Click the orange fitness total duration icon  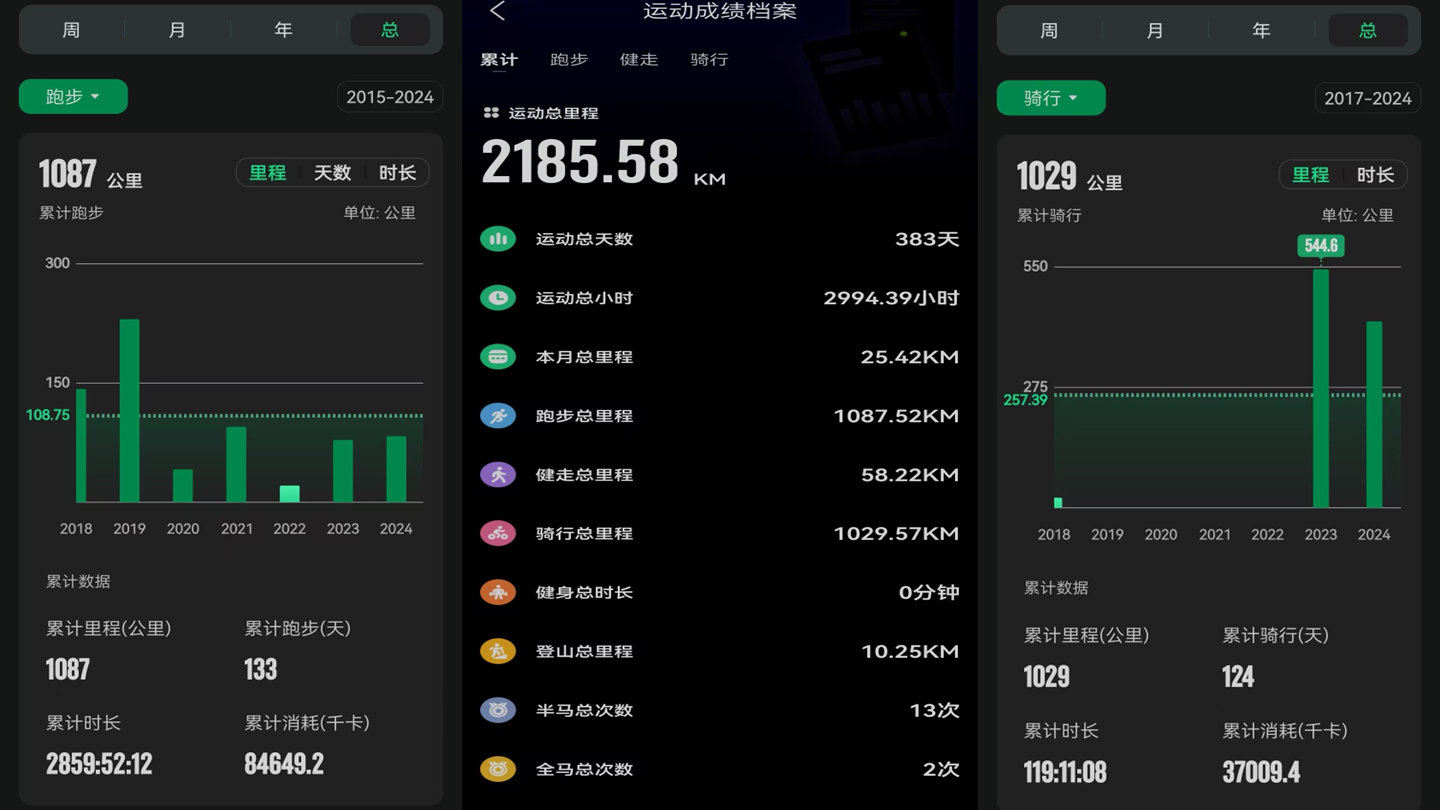(498, 593)
